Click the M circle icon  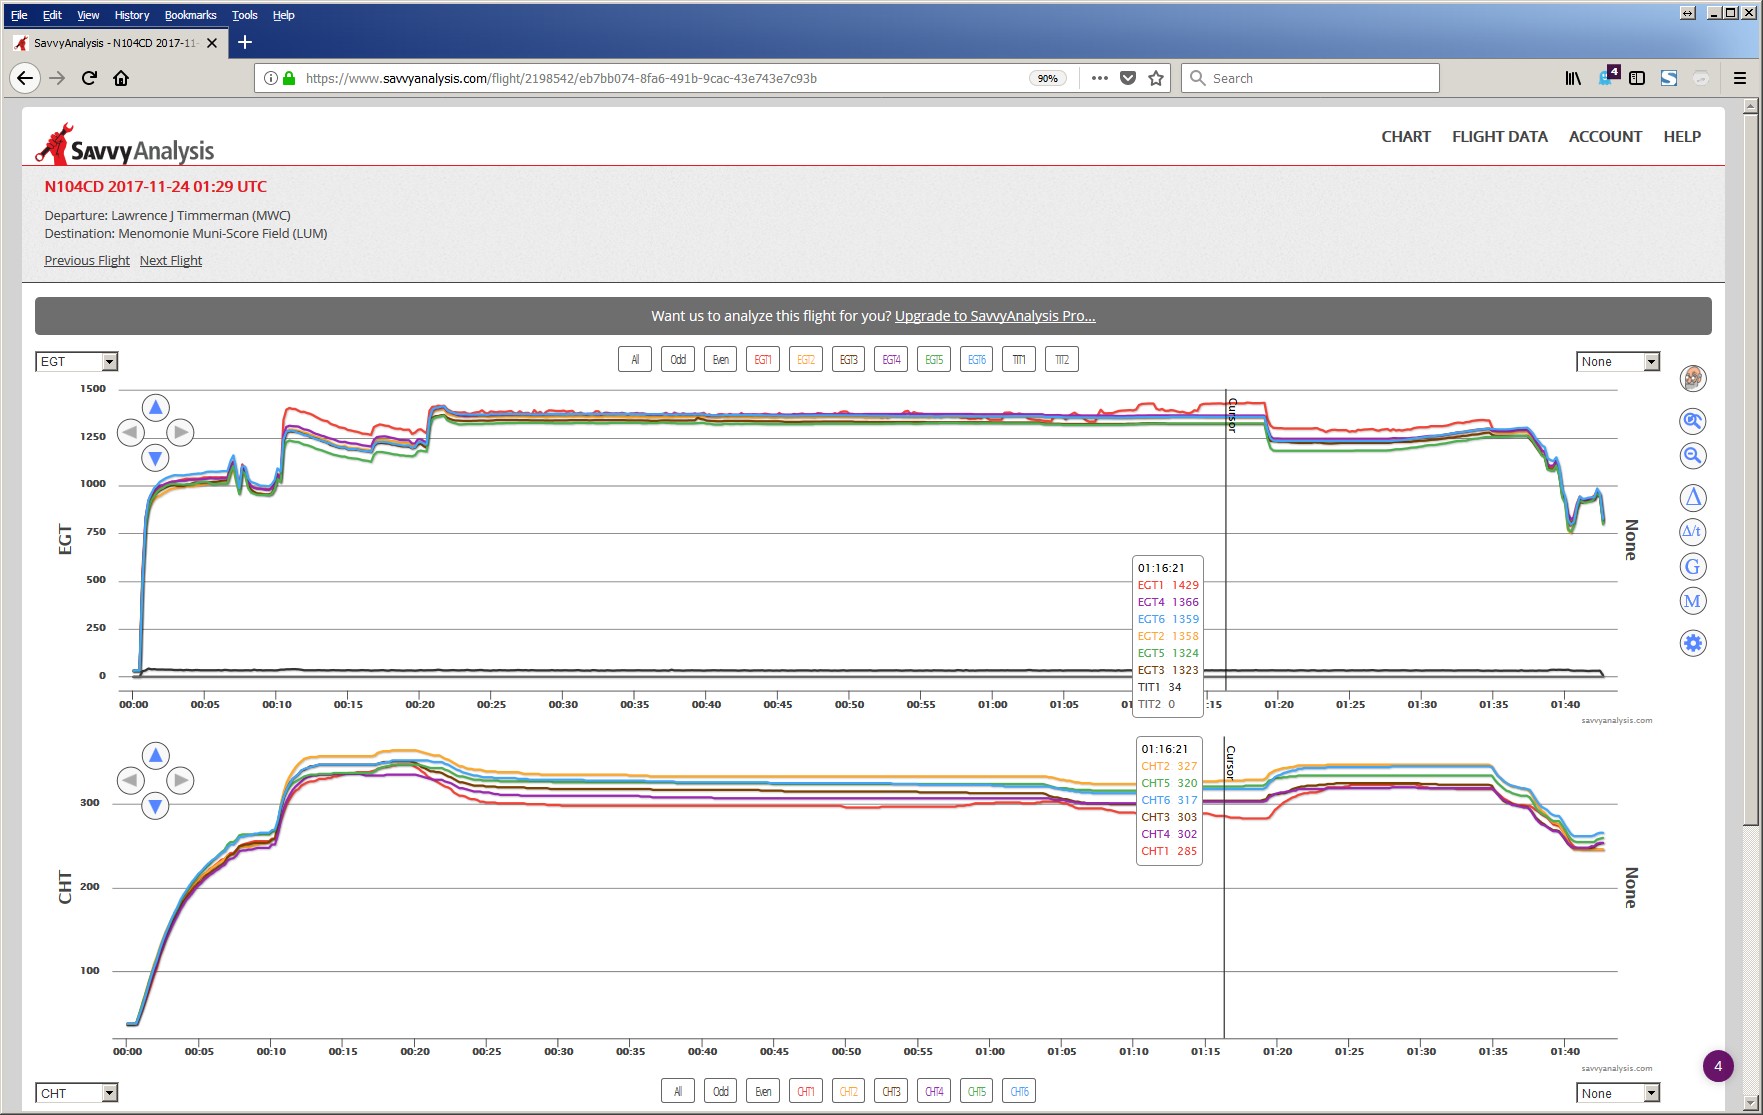click(1692, 601)
